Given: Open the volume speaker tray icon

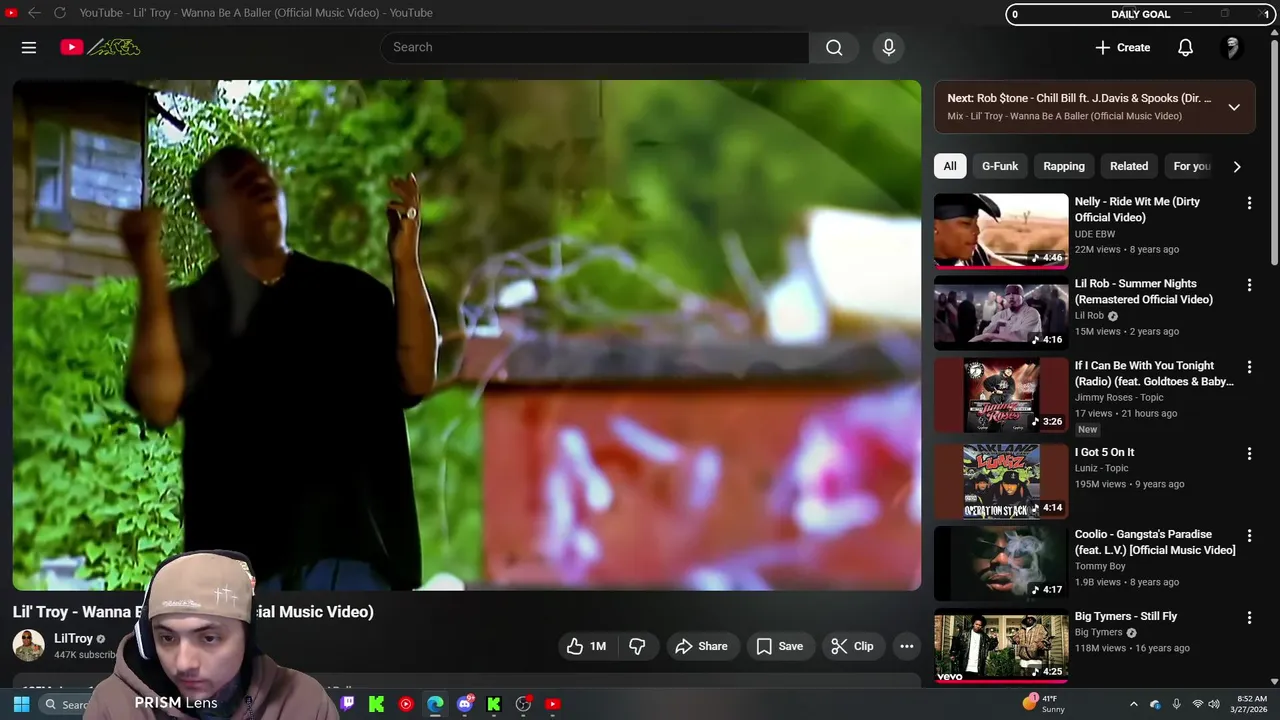Looking at the screenshot, I should click(1214, 704).
